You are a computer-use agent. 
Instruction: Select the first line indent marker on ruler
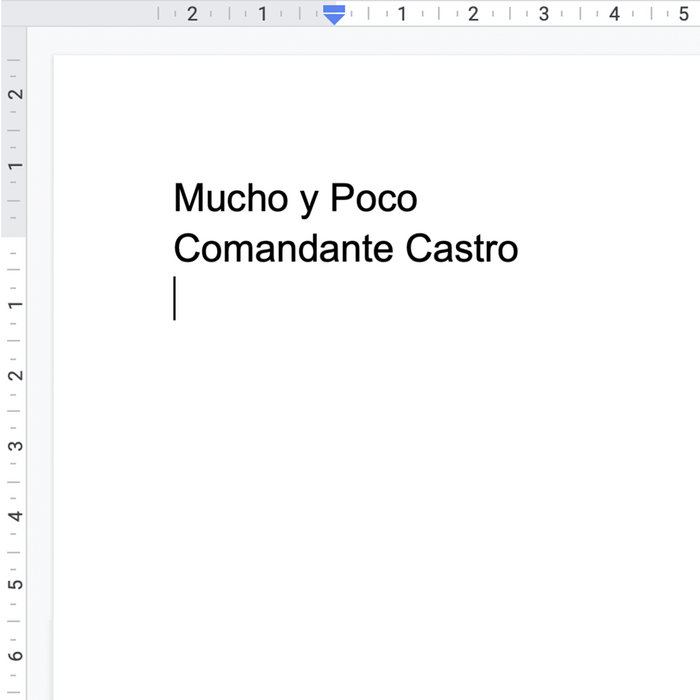click(x=334, y=8)
